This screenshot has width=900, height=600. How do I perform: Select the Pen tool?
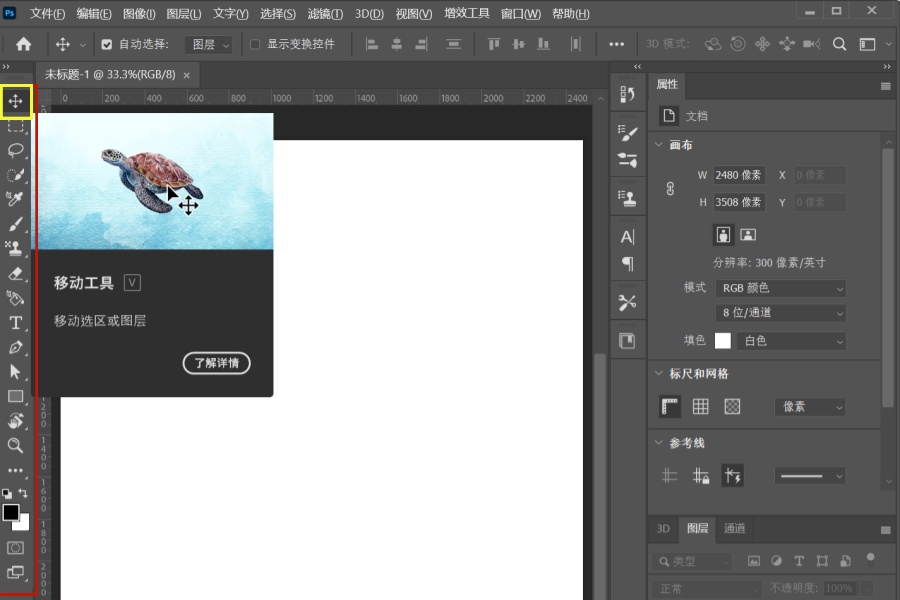pyautogui.click(x=15, y=347)
